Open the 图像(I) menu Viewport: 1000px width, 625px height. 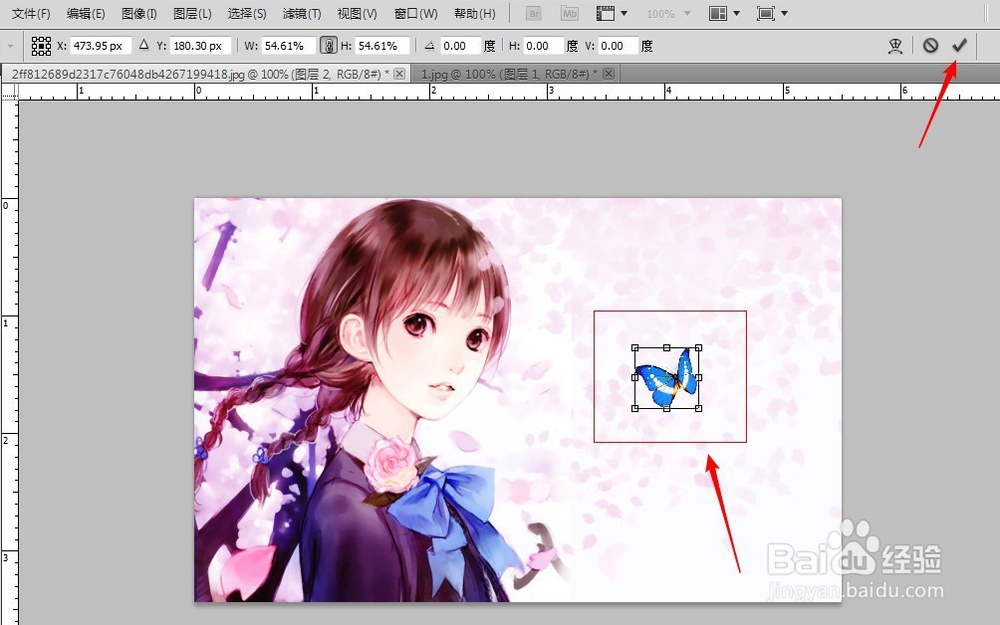tap(139, 13)
